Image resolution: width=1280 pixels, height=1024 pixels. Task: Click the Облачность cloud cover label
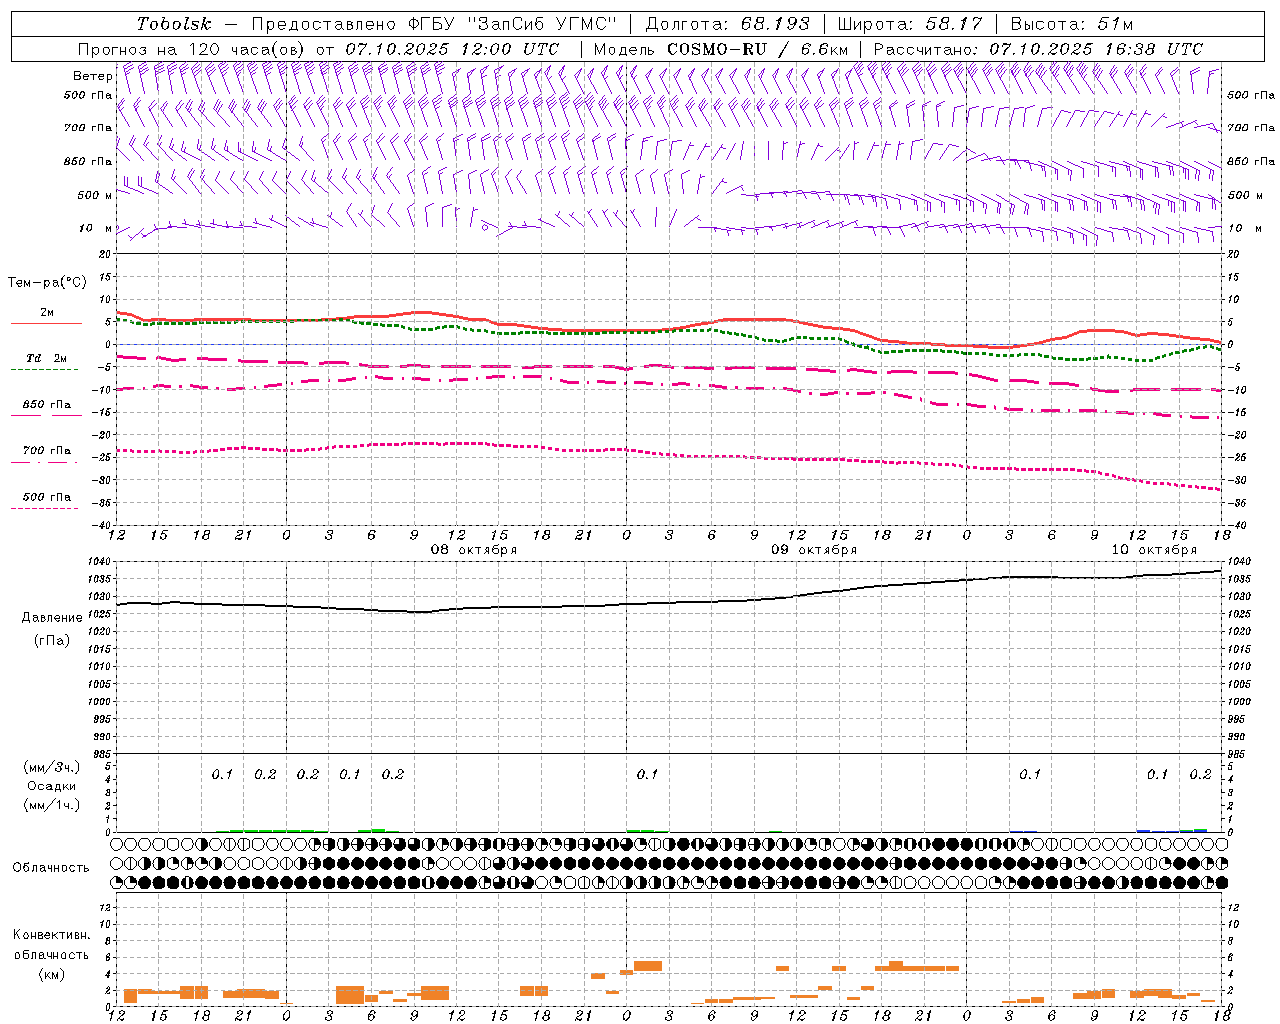coord(51,868)
